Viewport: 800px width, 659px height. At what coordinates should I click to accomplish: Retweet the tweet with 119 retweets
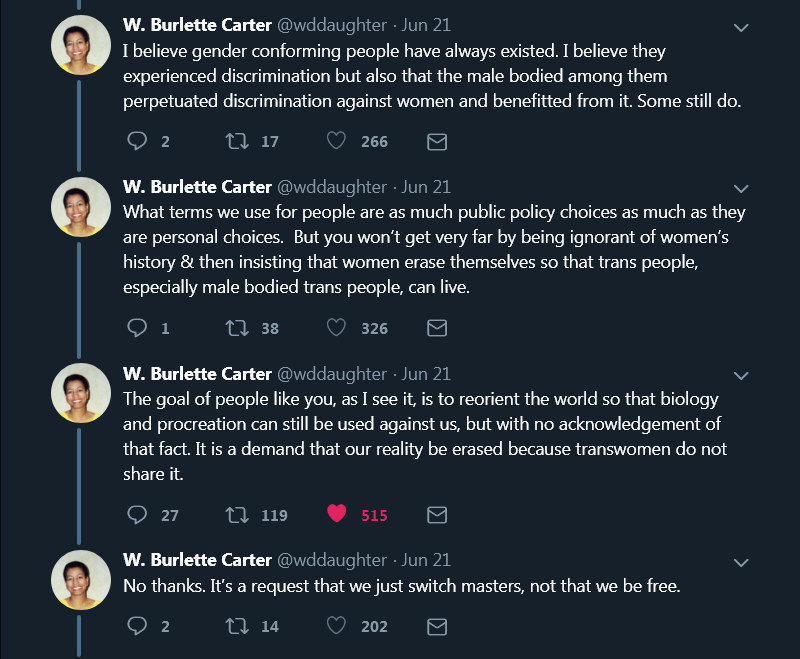(x=237, y=515)
